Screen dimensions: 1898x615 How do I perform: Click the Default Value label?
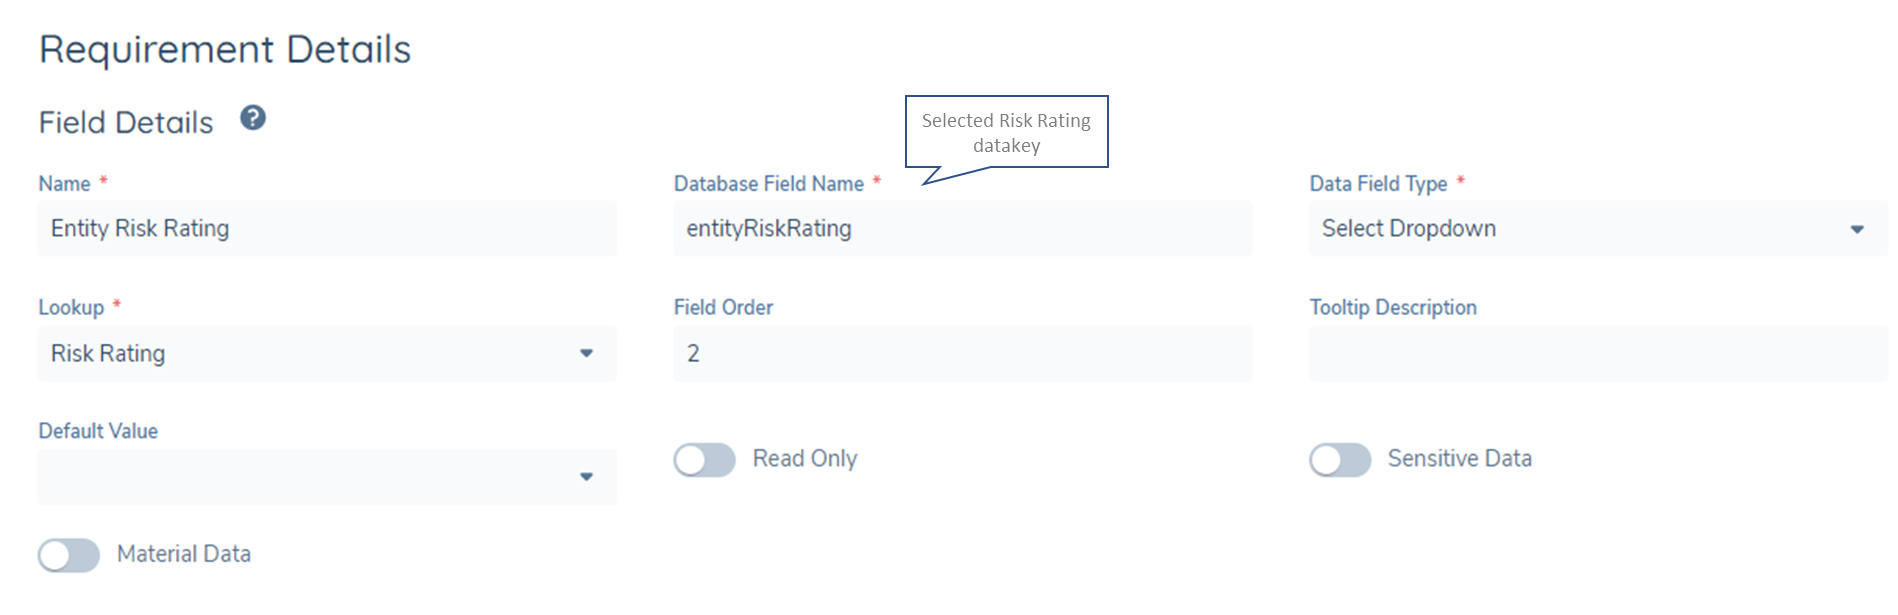click(x=97, y=430)
